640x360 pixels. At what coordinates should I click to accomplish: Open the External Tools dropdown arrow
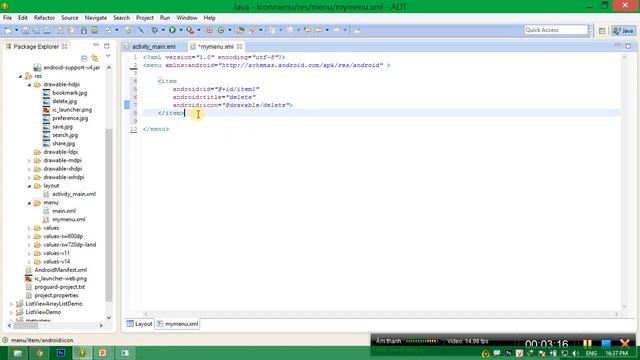click(x=199, y=30)
